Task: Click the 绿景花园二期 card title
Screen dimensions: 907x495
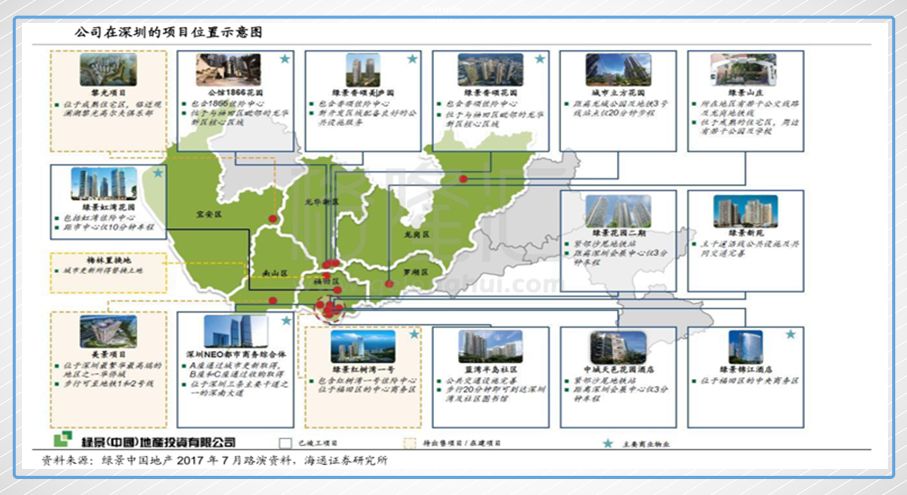Action: [x=618, y=233]
